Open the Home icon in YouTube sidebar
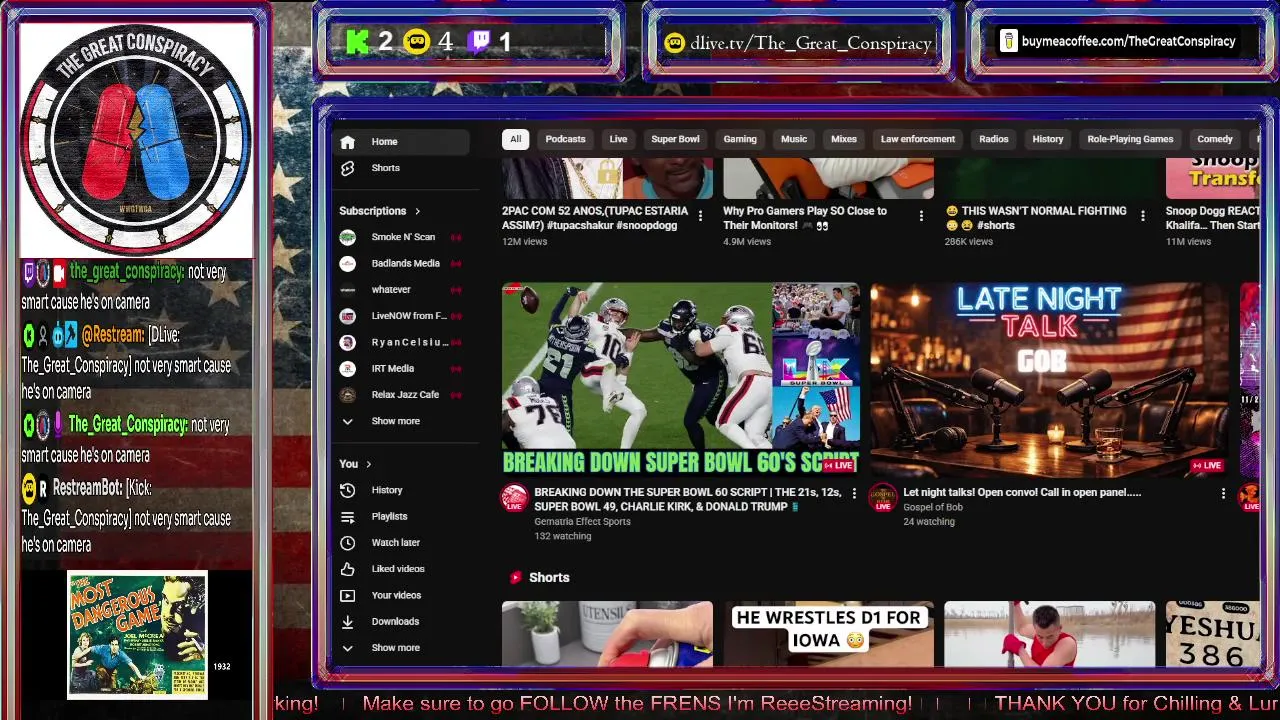Screen dimensions: 1280x720 347,142
